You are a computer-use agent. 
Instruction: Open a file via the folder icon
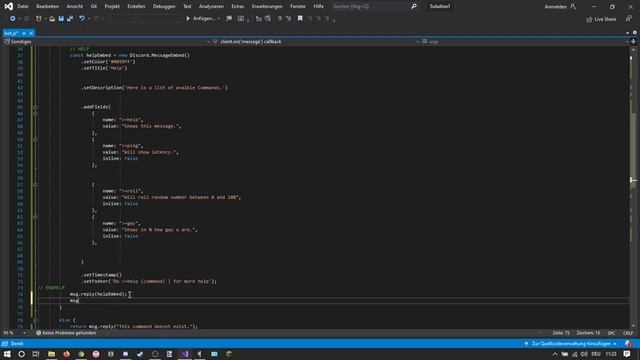52,19
